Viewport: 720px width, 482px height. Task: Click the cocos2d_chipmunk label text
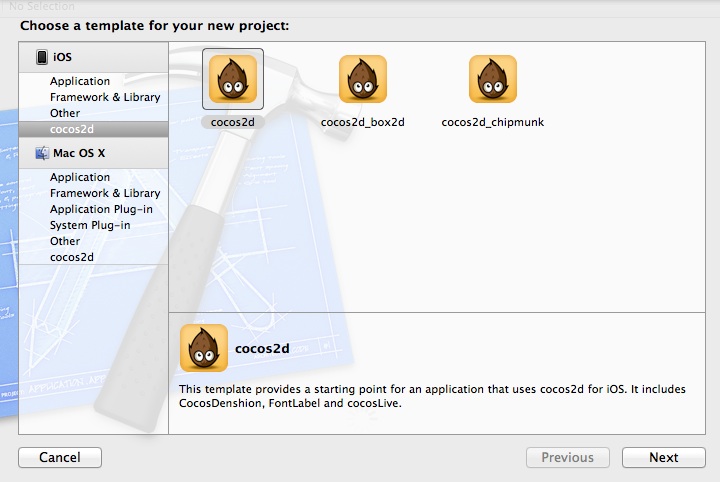(x=493, y=122)
